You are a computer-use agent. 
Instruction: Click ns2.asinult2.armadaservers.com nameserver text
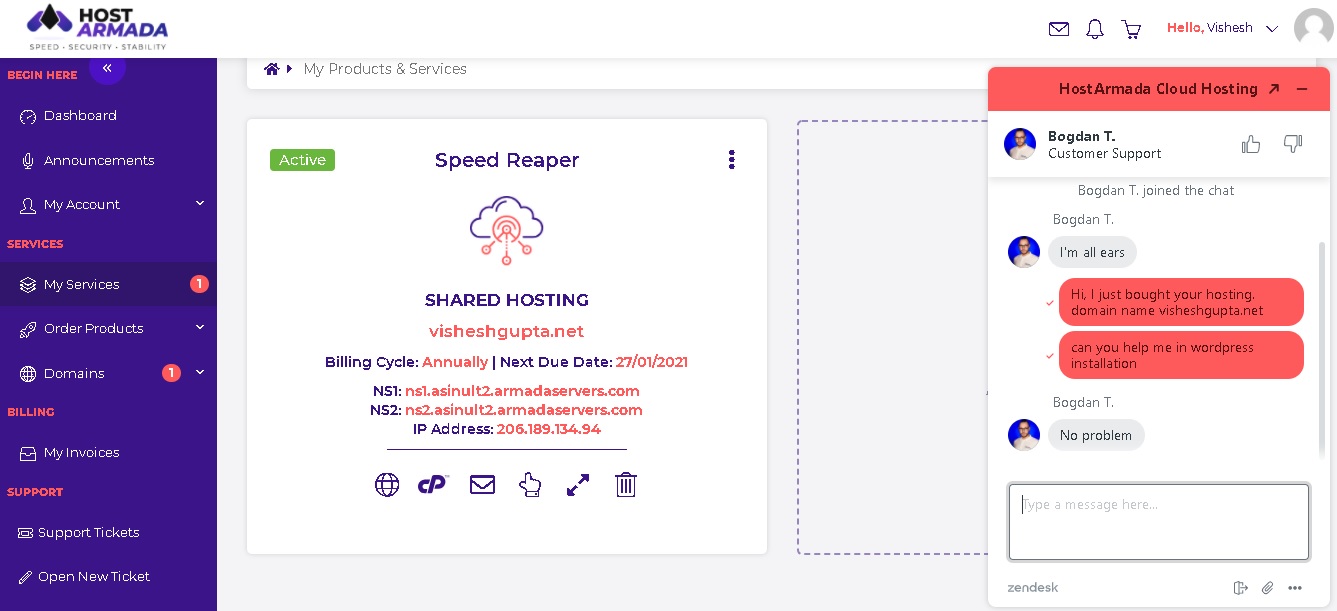523,410
